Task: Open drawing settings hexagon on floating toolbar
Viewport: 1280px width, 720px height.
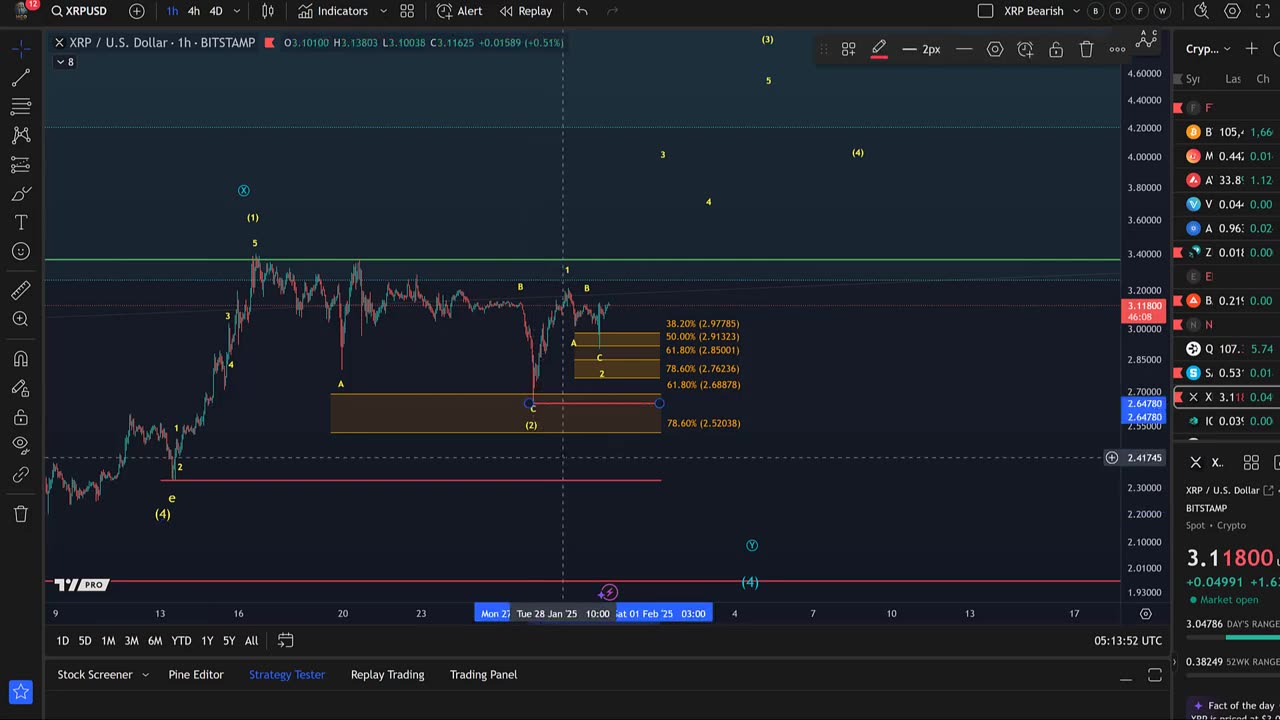Action: (x=995, y=49)
